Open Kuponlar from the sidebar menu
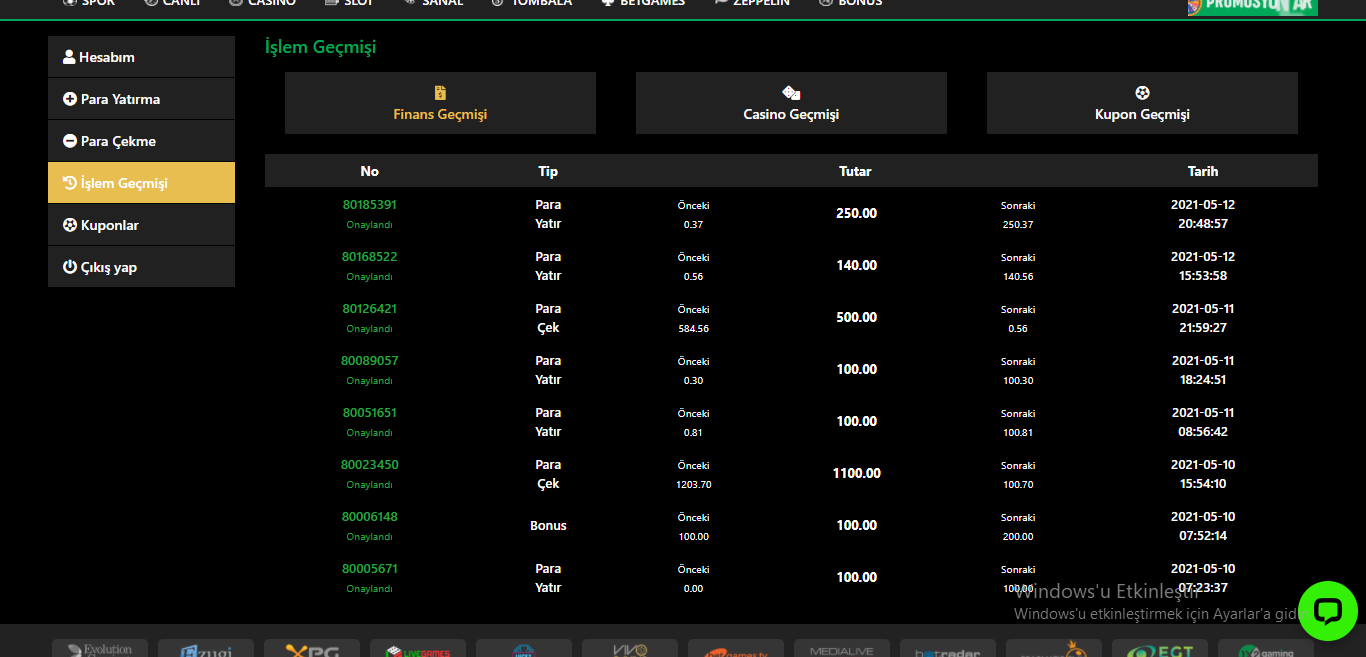1366x657 pixels. coord(141,225)
